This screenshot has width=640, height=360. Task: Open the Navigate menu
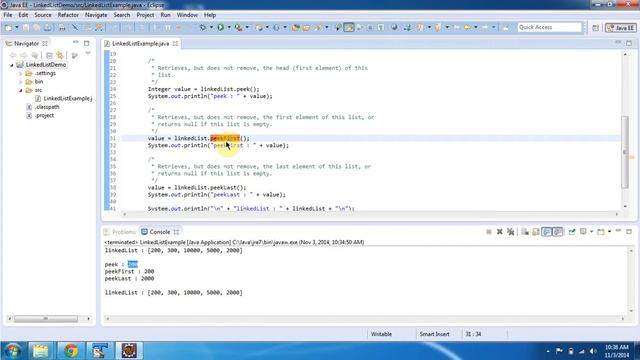pos(96,15)
